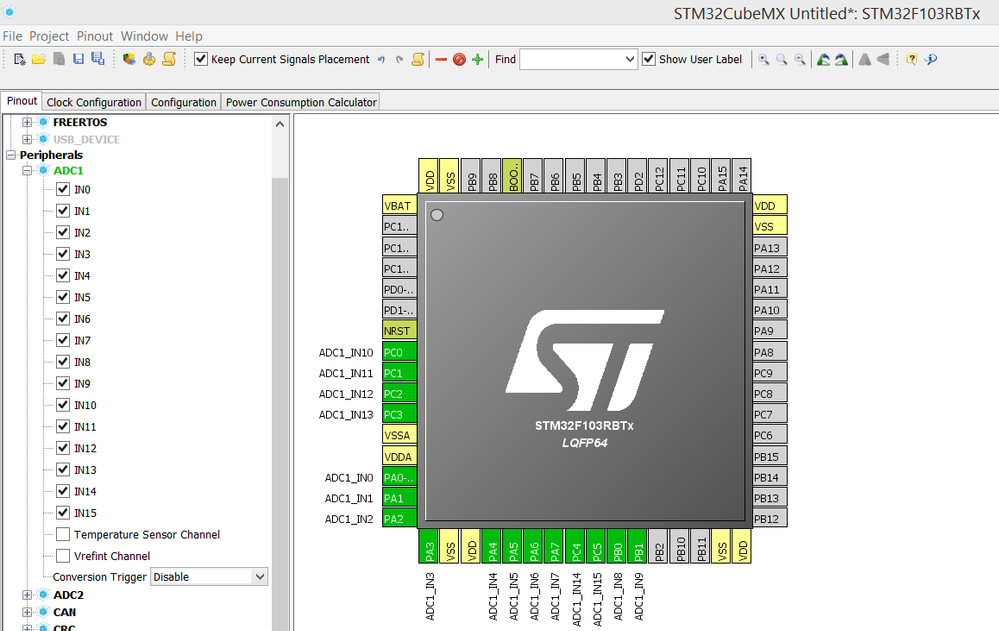Image resolution: width=999 pixels, height=631 pixels.
Task: Open the Project menu
Action: coord(49,36)
